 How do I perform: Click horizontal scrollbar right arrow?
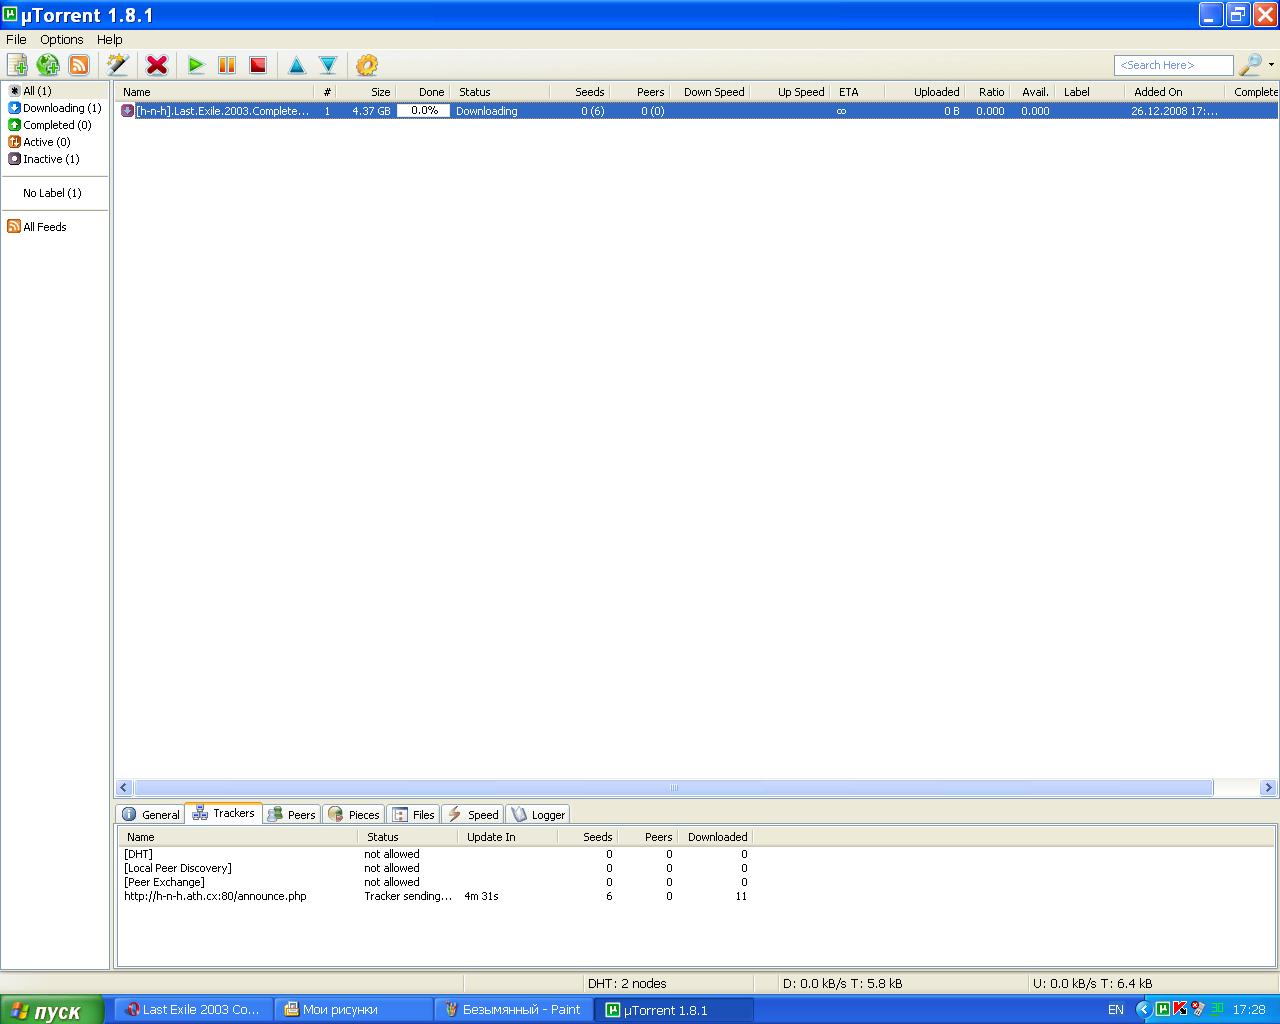click(x=1268, y=788)
